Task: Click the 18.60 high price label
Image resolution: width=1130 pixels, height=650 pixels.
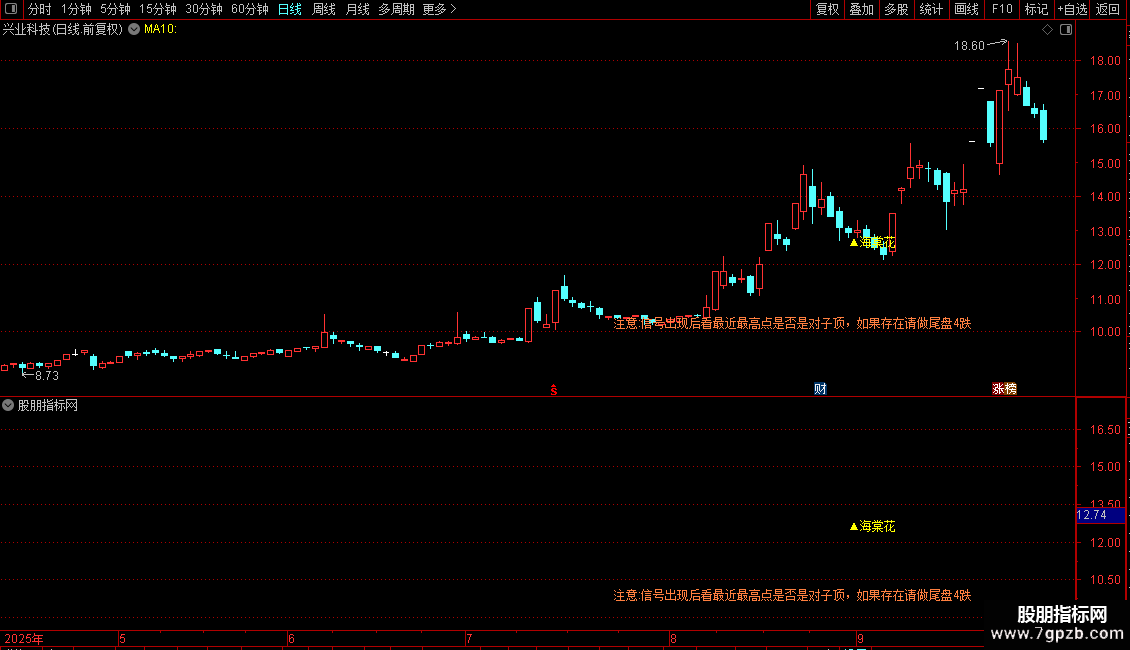Action: click(969, 45)
